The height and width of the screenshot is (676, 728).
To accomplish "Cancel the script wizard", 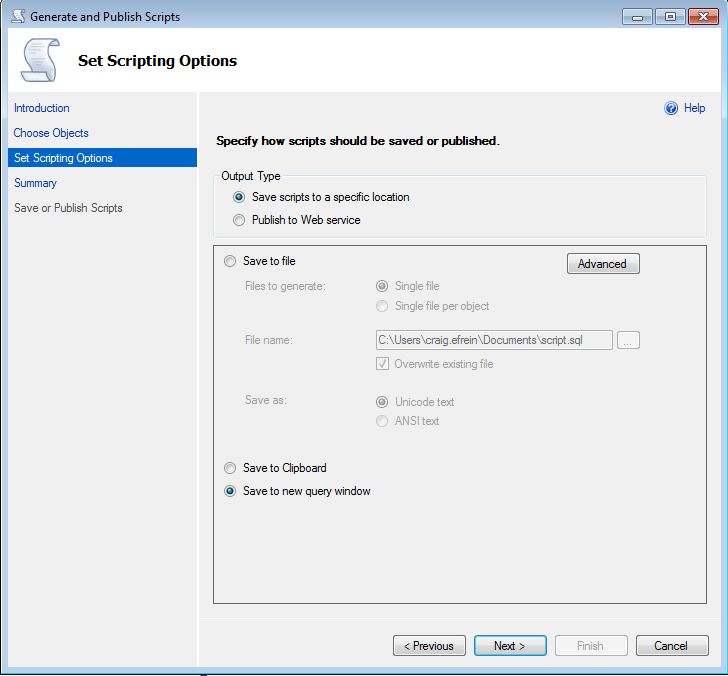I will [672, 646].
